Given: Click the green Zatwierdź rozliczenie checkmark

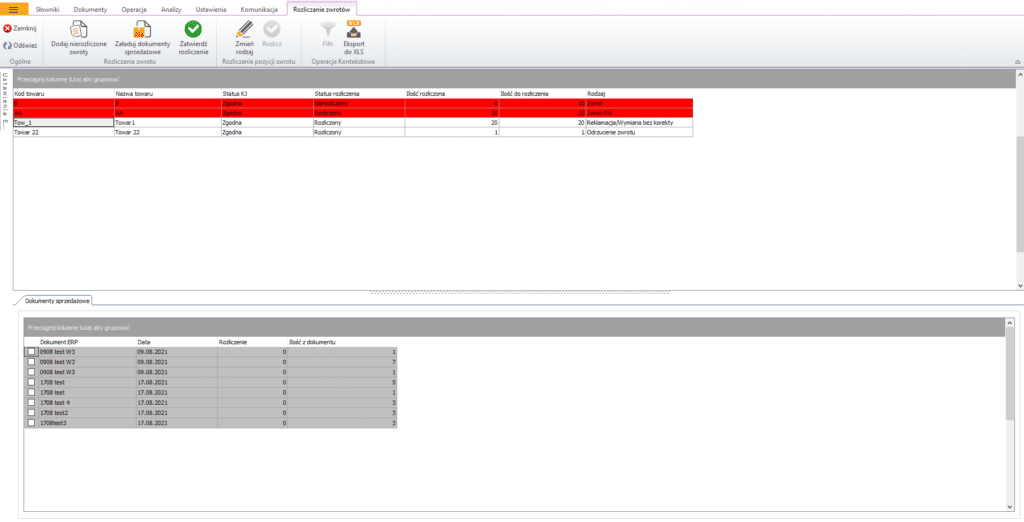Looking at the screenshot, I should [193, 29].
